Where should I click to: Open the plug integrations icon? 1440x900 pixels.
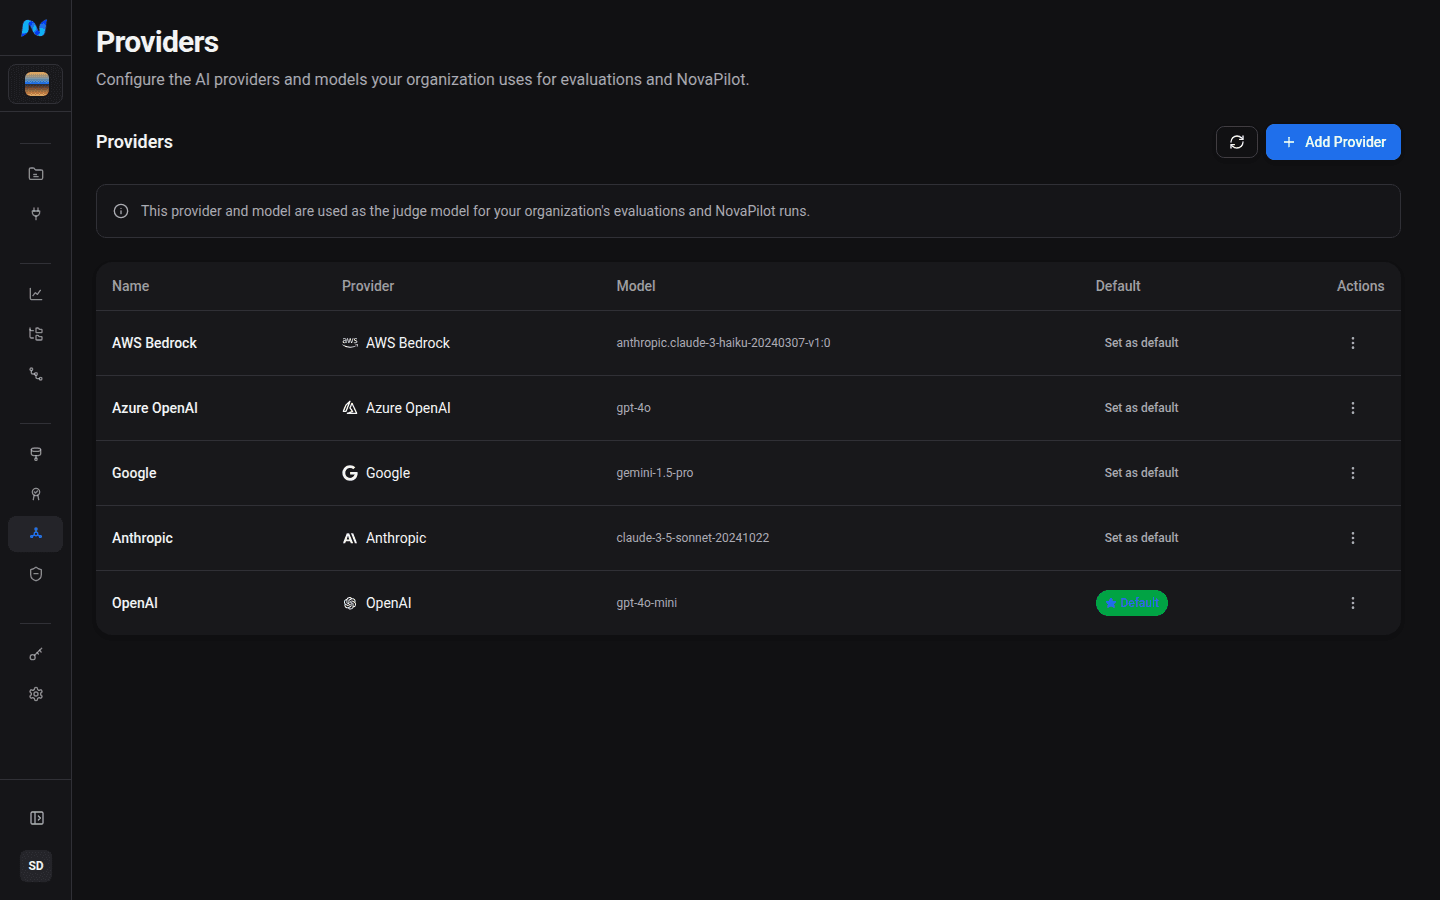pyautogui.click(x=36, y=214)
